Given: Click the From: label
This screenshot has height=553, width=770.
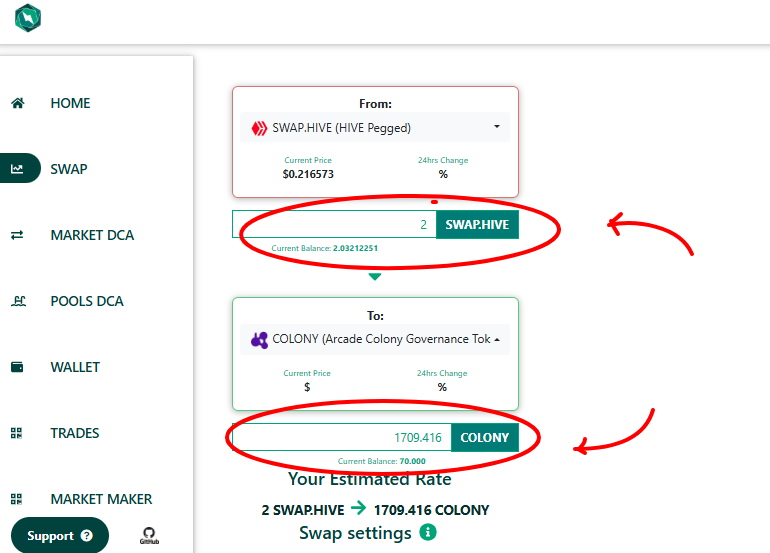Looking at the screenshot, I should [375, 104].
